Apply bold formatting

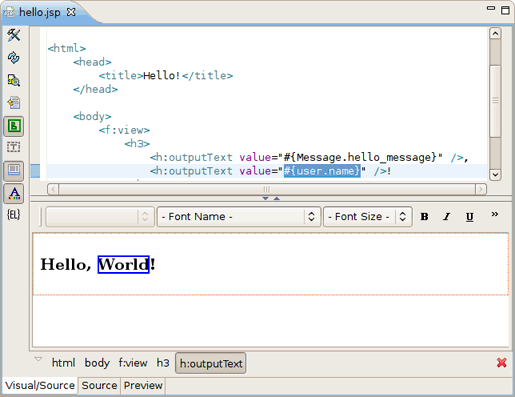pos(424,217)
